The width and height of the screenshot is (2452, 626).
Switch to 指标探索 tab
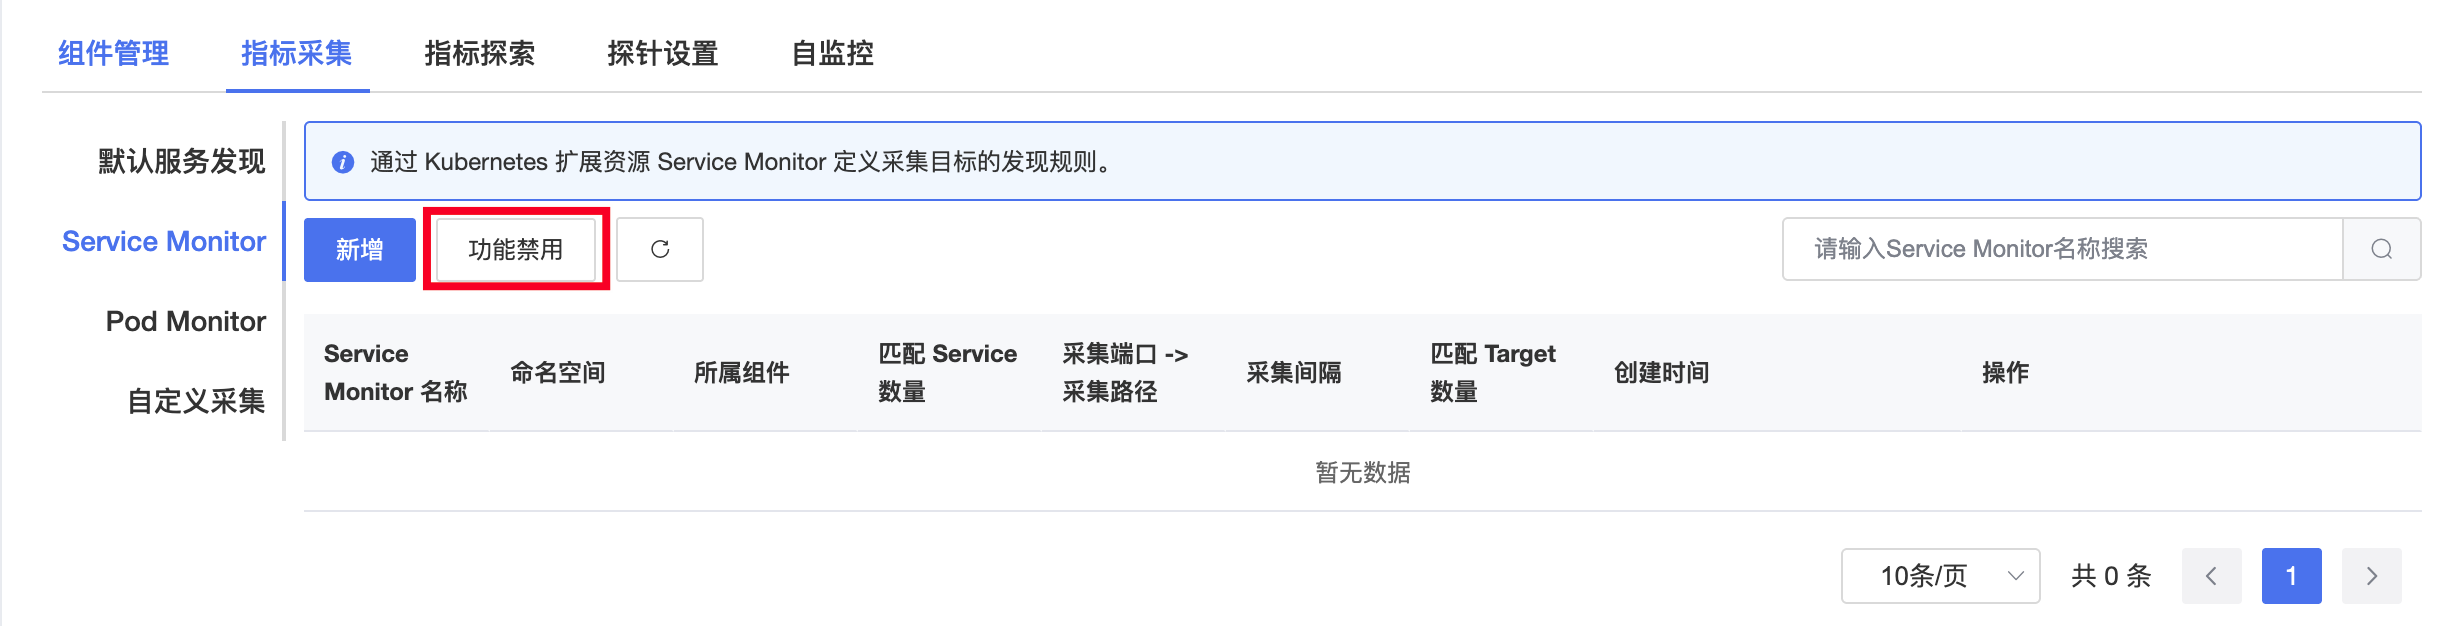coord(480,53)
